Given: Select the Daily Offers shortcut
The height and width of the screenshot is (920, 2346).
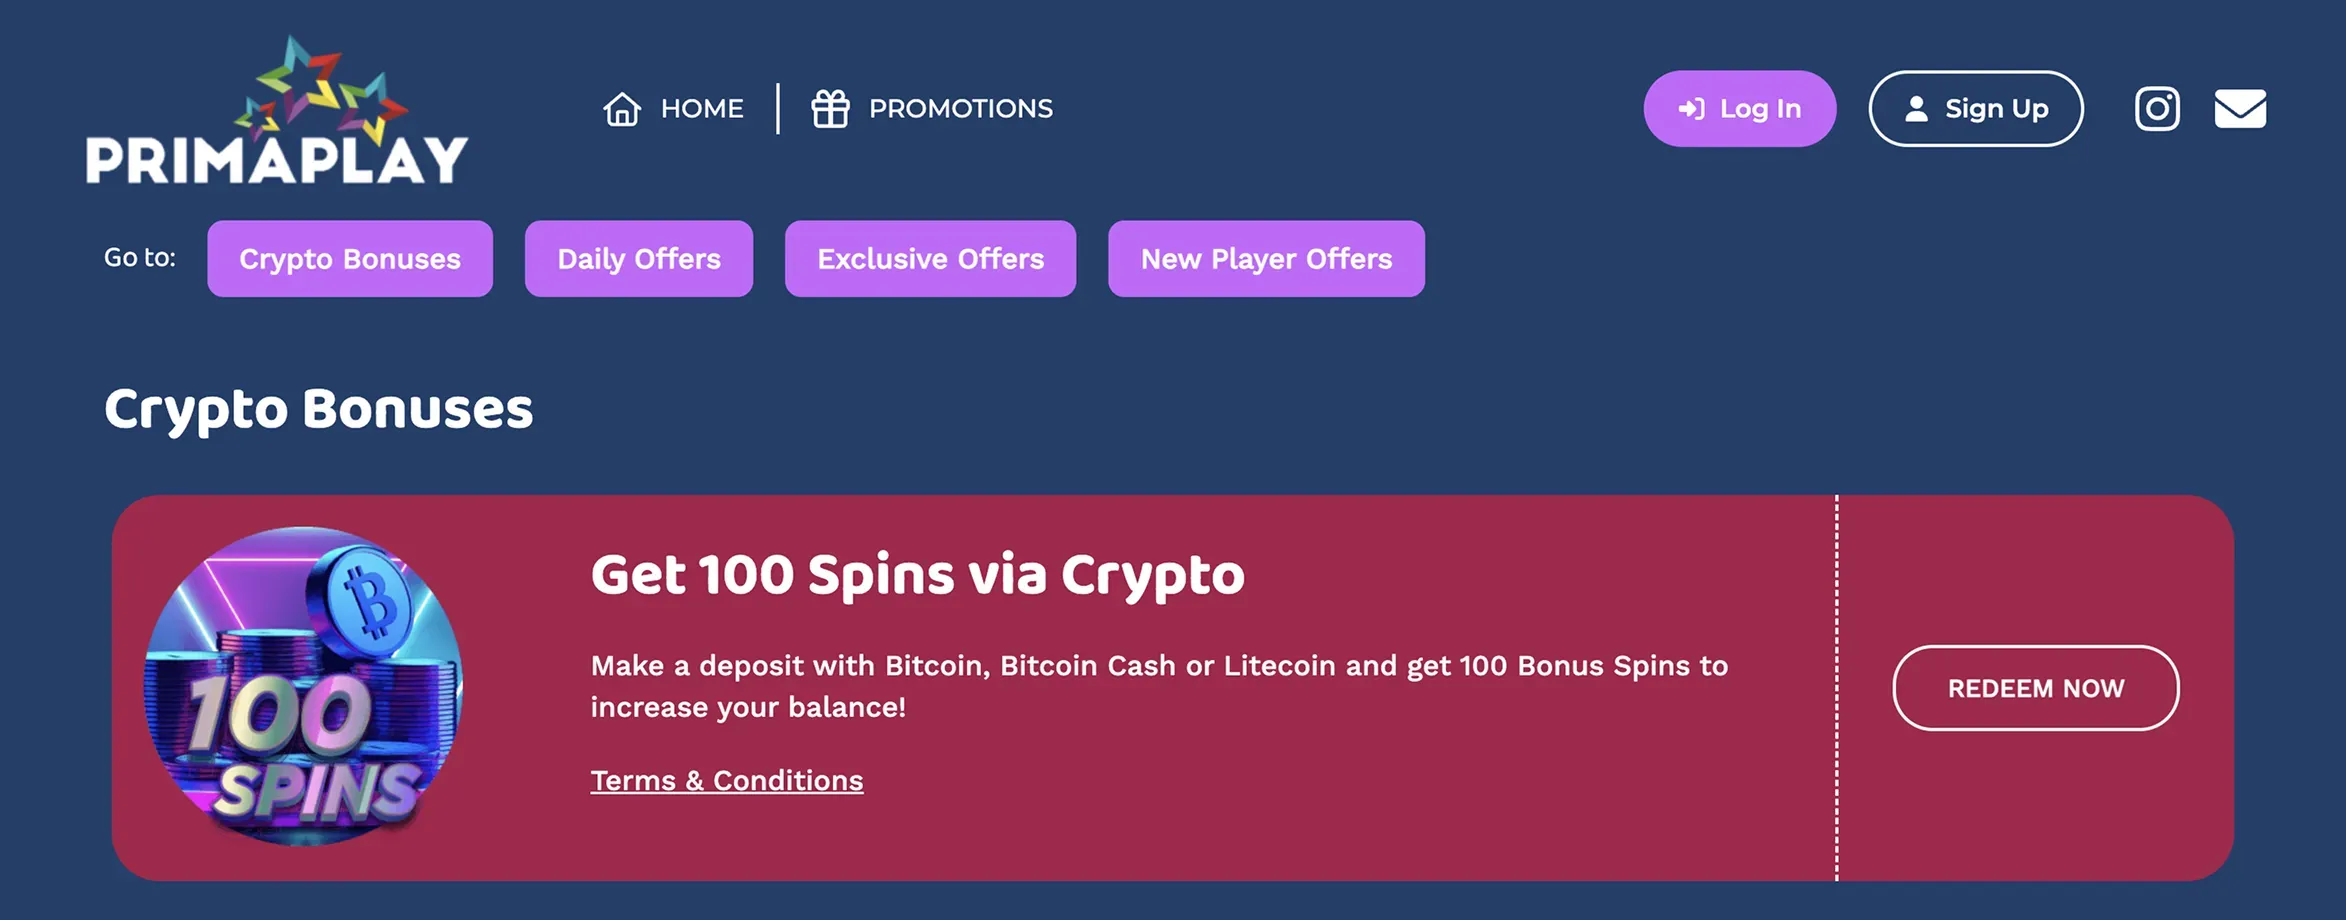Looking at the screenshot, I should click(x=639, y=259).
